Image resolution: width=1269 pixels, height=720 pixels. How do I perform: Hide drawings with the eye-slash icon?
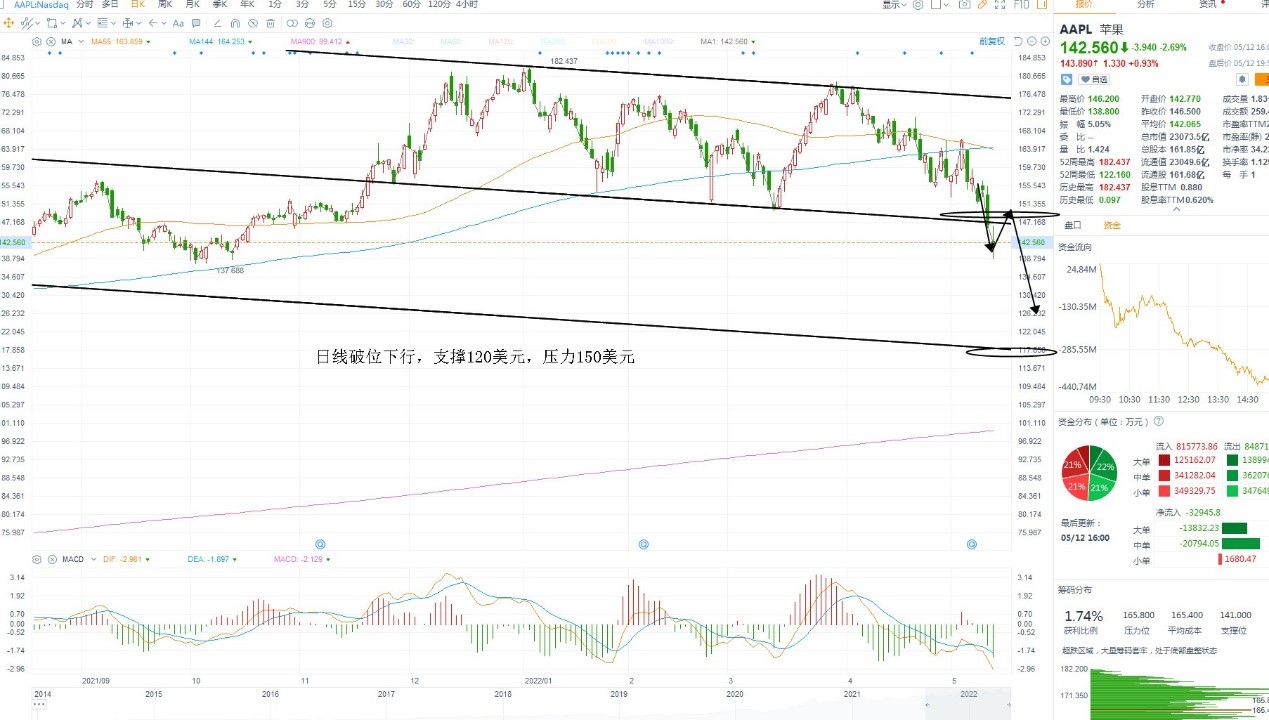pyautogui.click(x=253, y=23)
